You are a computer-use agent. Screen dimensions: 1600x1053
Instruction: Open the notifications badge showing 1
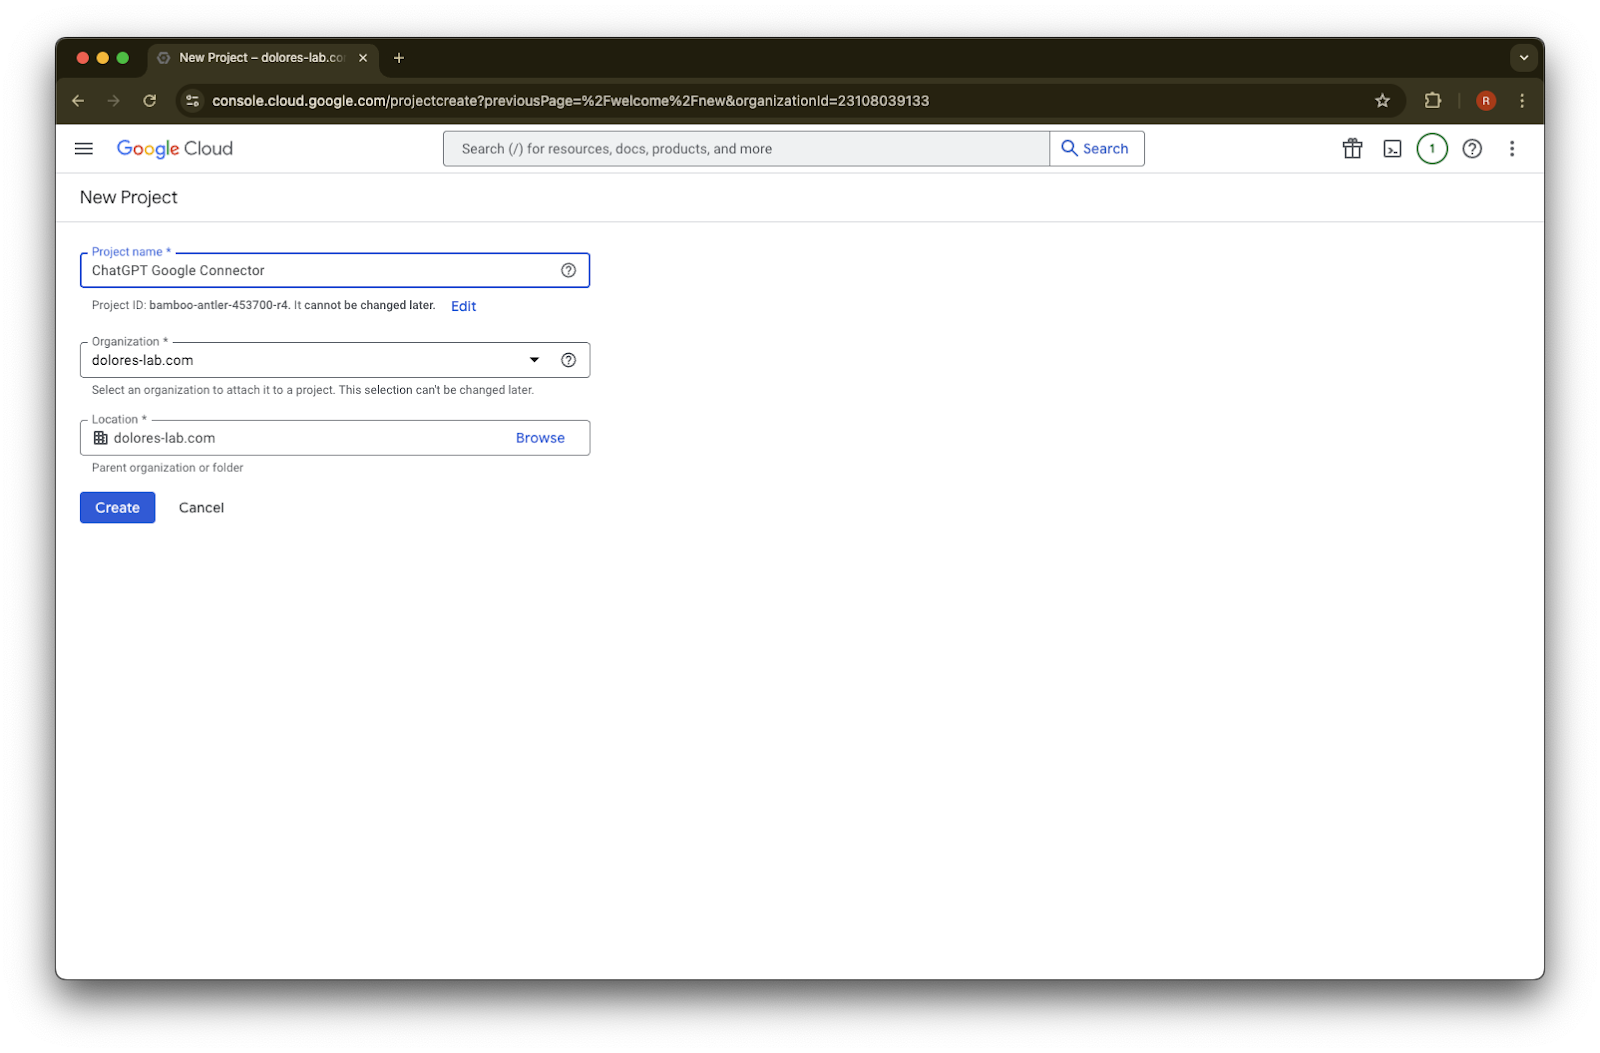[x=1432, y=149]
